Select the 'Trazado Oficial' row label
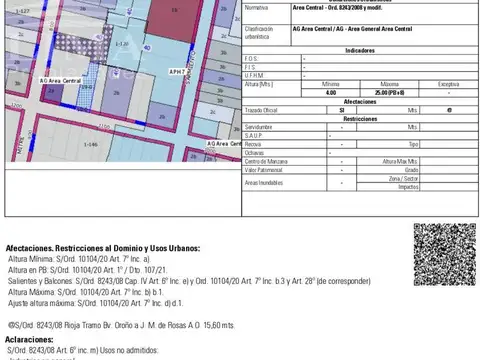Viewport: 480px width, 360px height. (x=261, y=110)
